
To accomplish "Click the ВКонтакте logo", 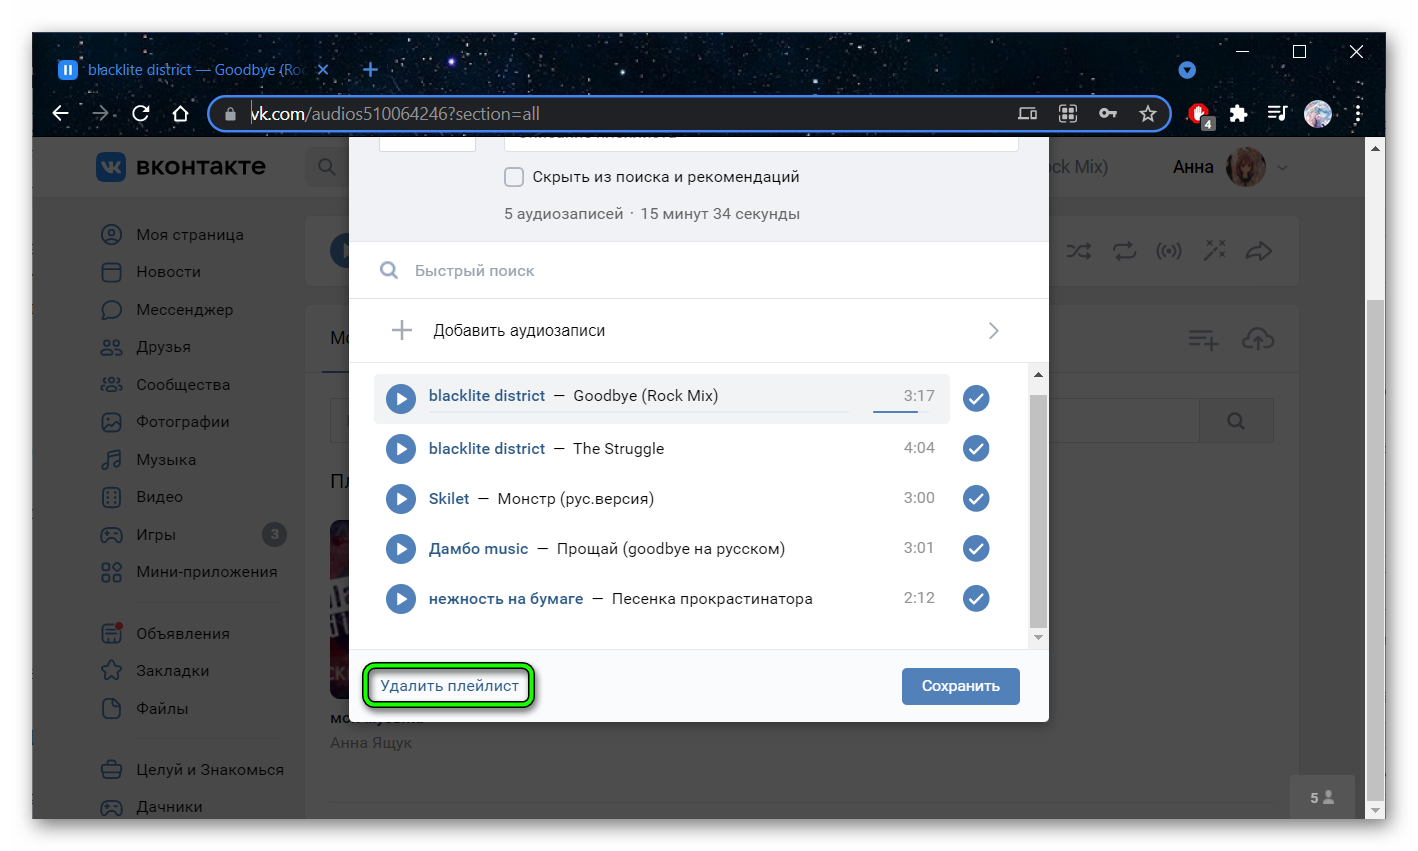I will pos(181,167).
